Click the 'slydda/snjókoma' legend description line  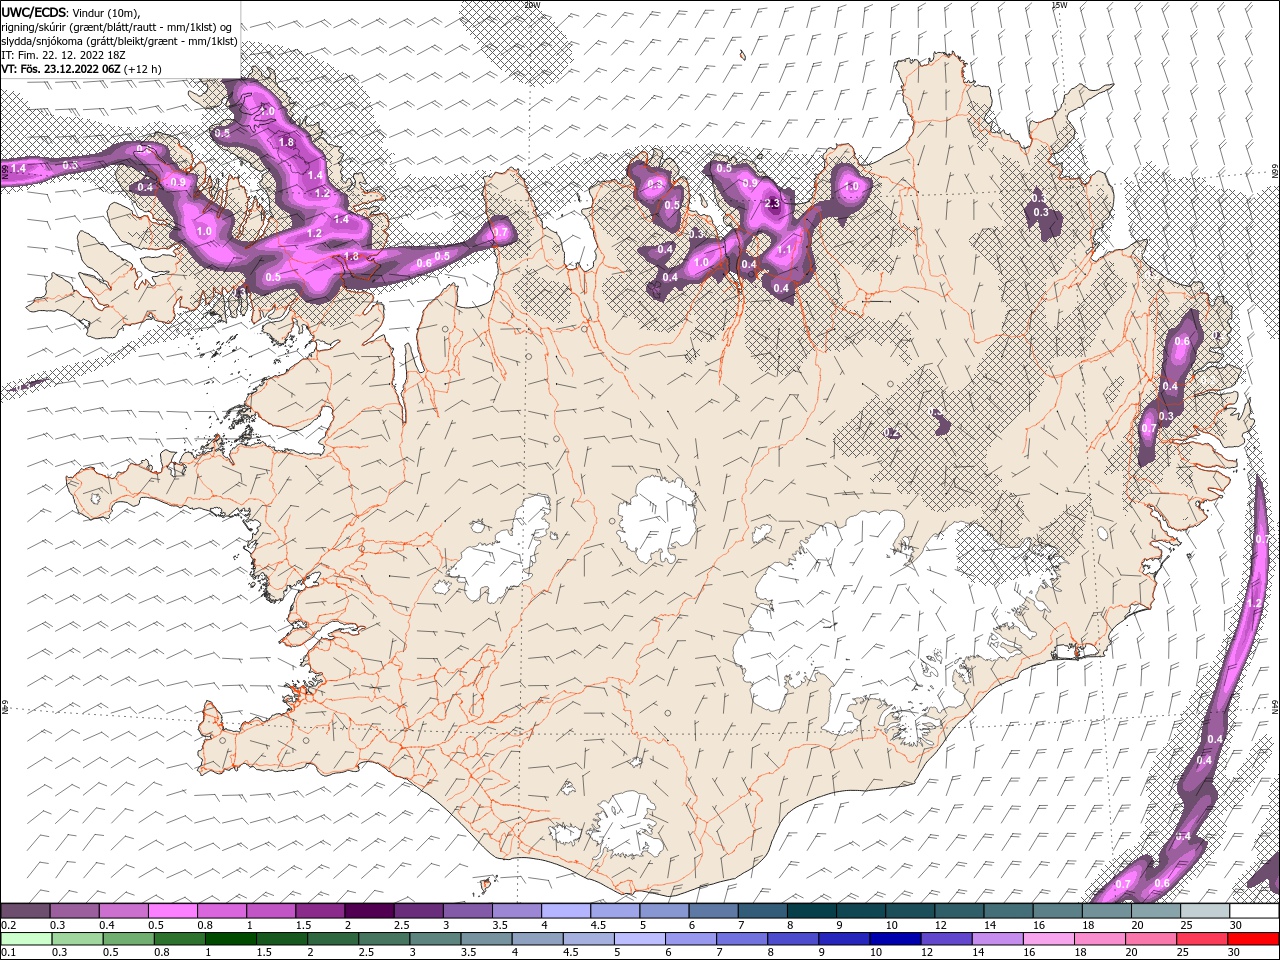pyautogui.click(x=118, y=41)
